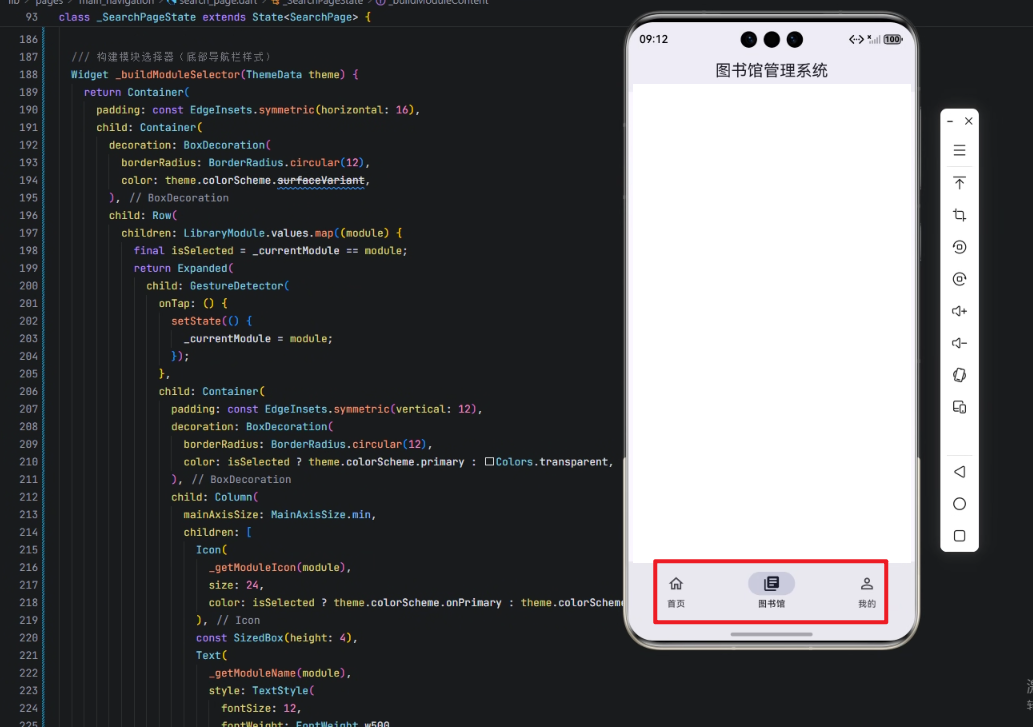Click the multi-device screen icon in emulator toolbar
1033x727 pixels.
[x=959, y=407]
